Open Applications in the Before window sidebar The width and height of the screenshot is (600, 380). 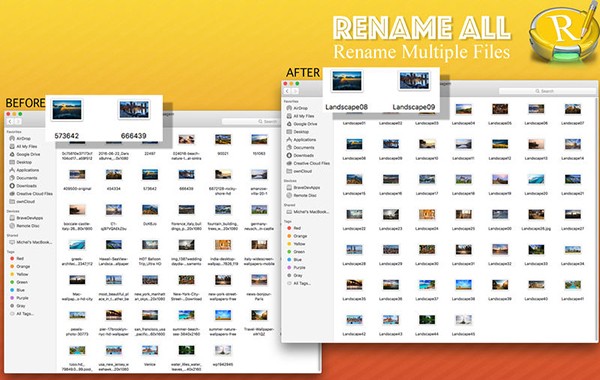tap(24, 170)
